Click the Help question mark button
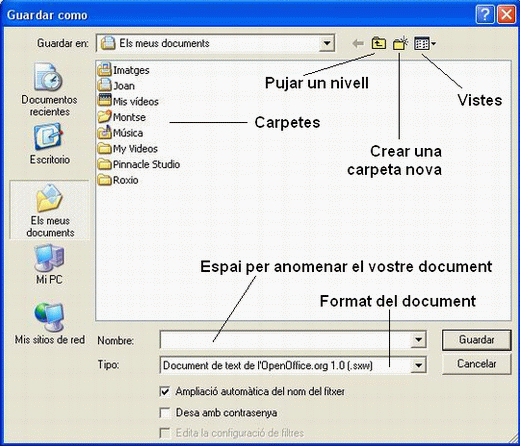 coord(485,15)
